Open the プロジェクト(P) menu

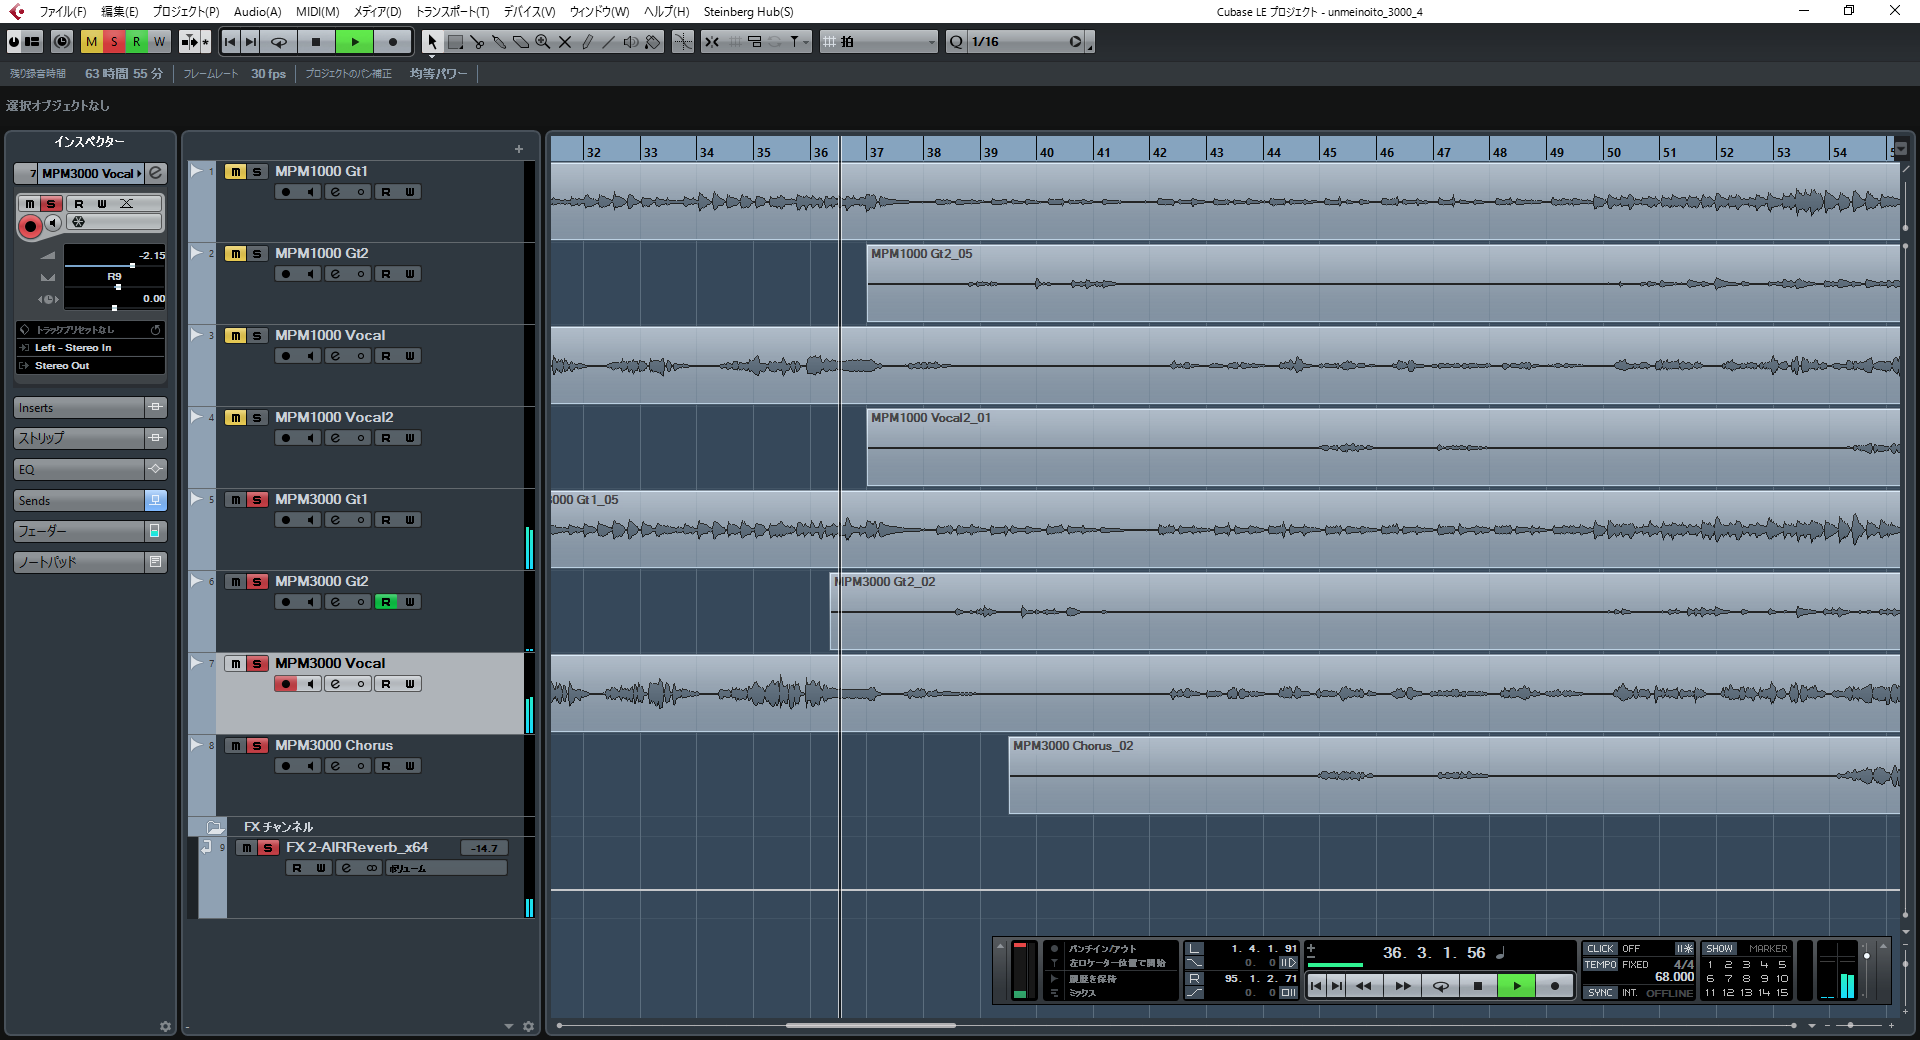pos(186,12)
